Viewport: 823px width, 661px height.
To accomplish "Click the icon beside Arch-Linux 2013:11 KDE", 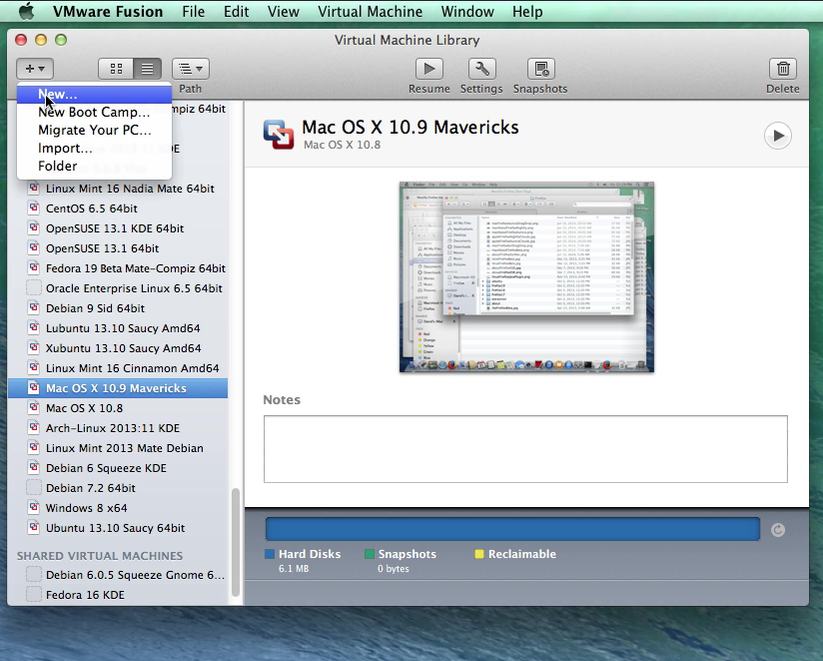I will click(x=34, y=427).
